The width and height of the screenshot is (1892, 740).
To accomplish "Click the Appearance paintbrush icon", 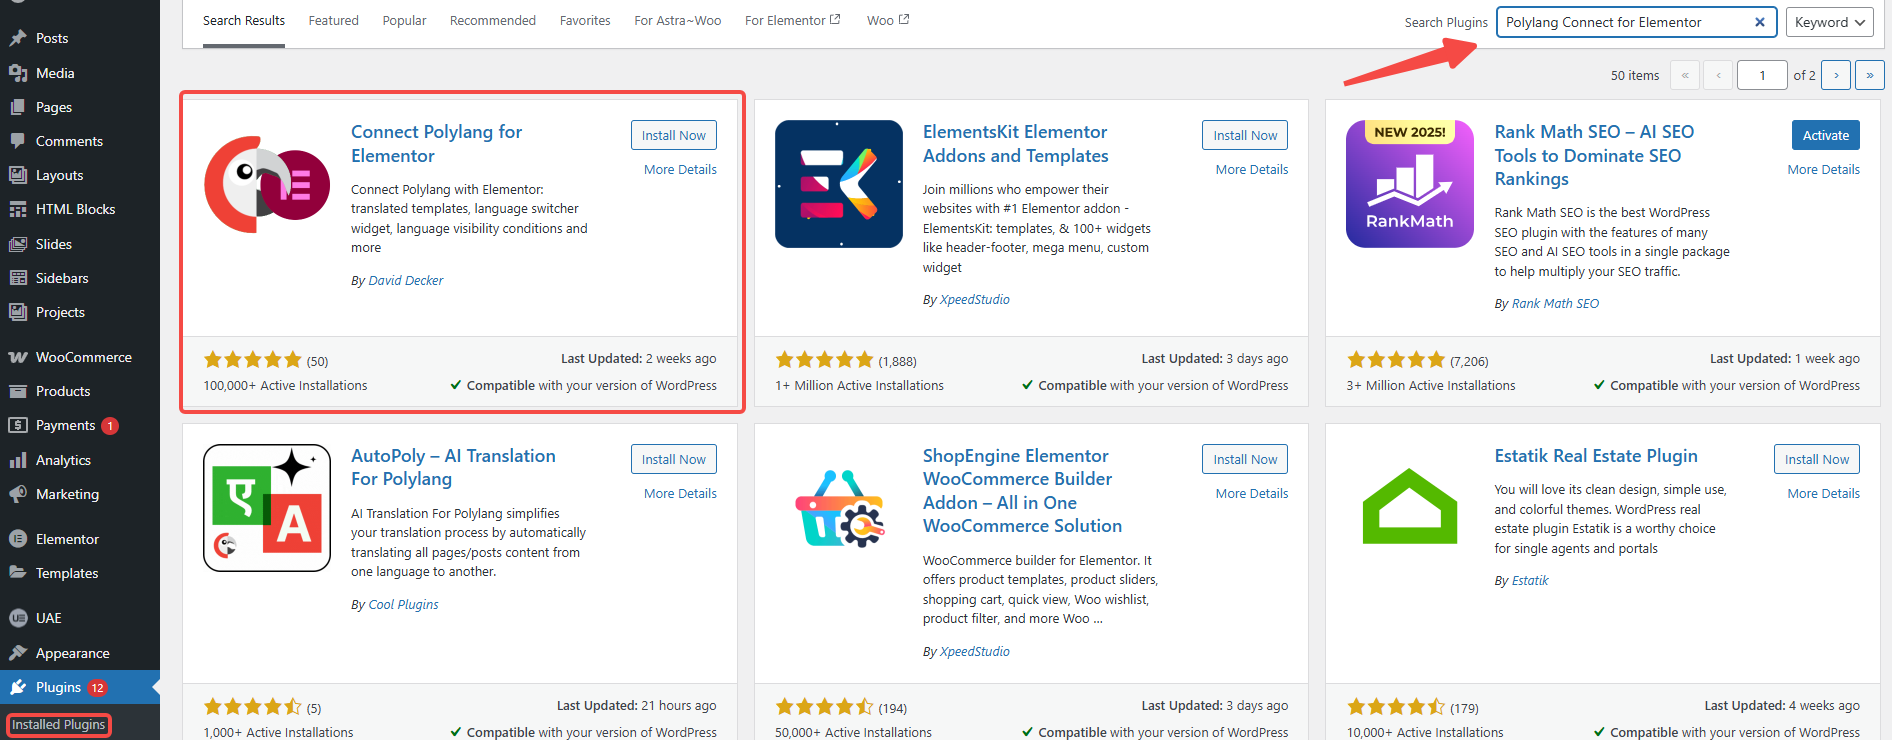I will tap(18, 653).
